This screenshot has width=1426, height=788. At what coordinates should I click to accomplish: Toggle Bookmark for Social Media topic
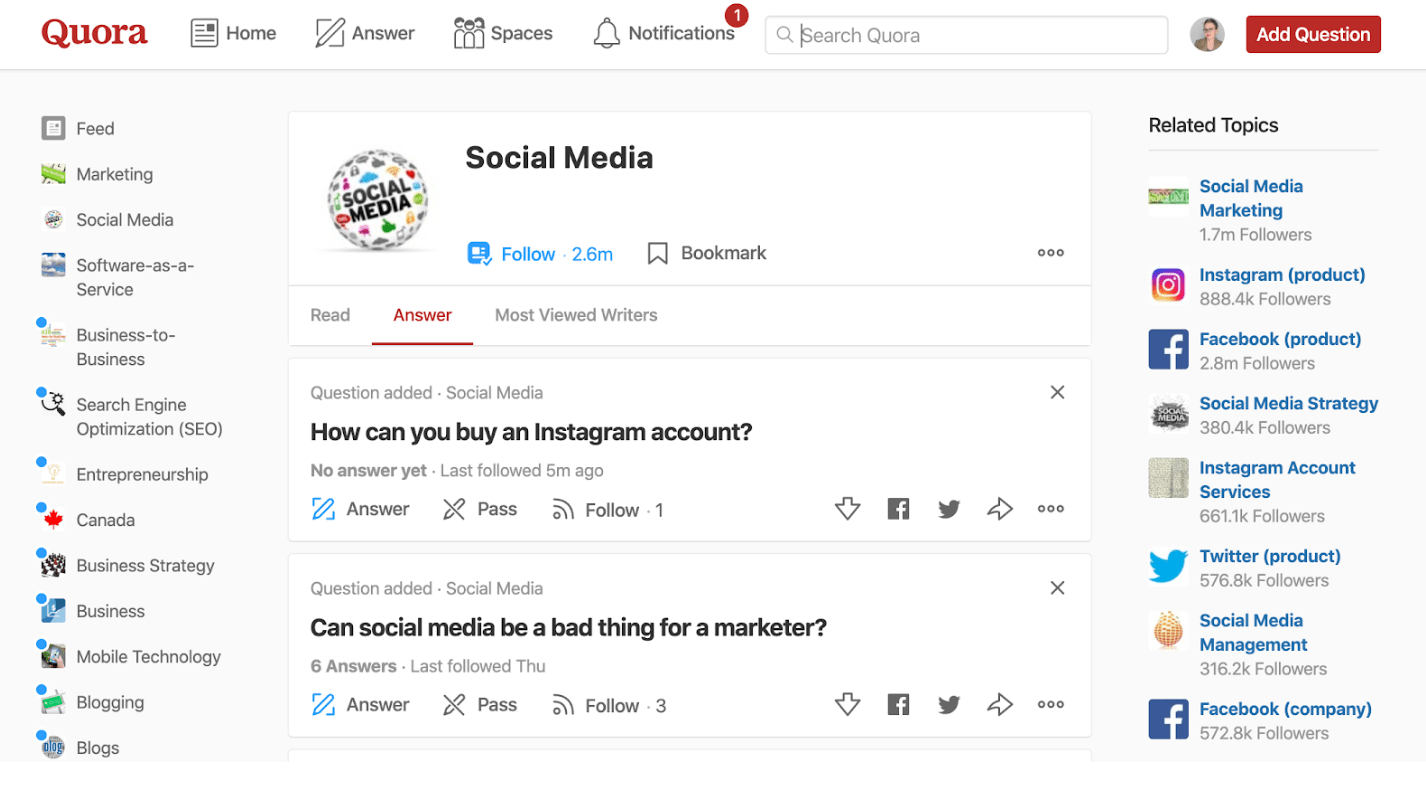coord(707,254)
